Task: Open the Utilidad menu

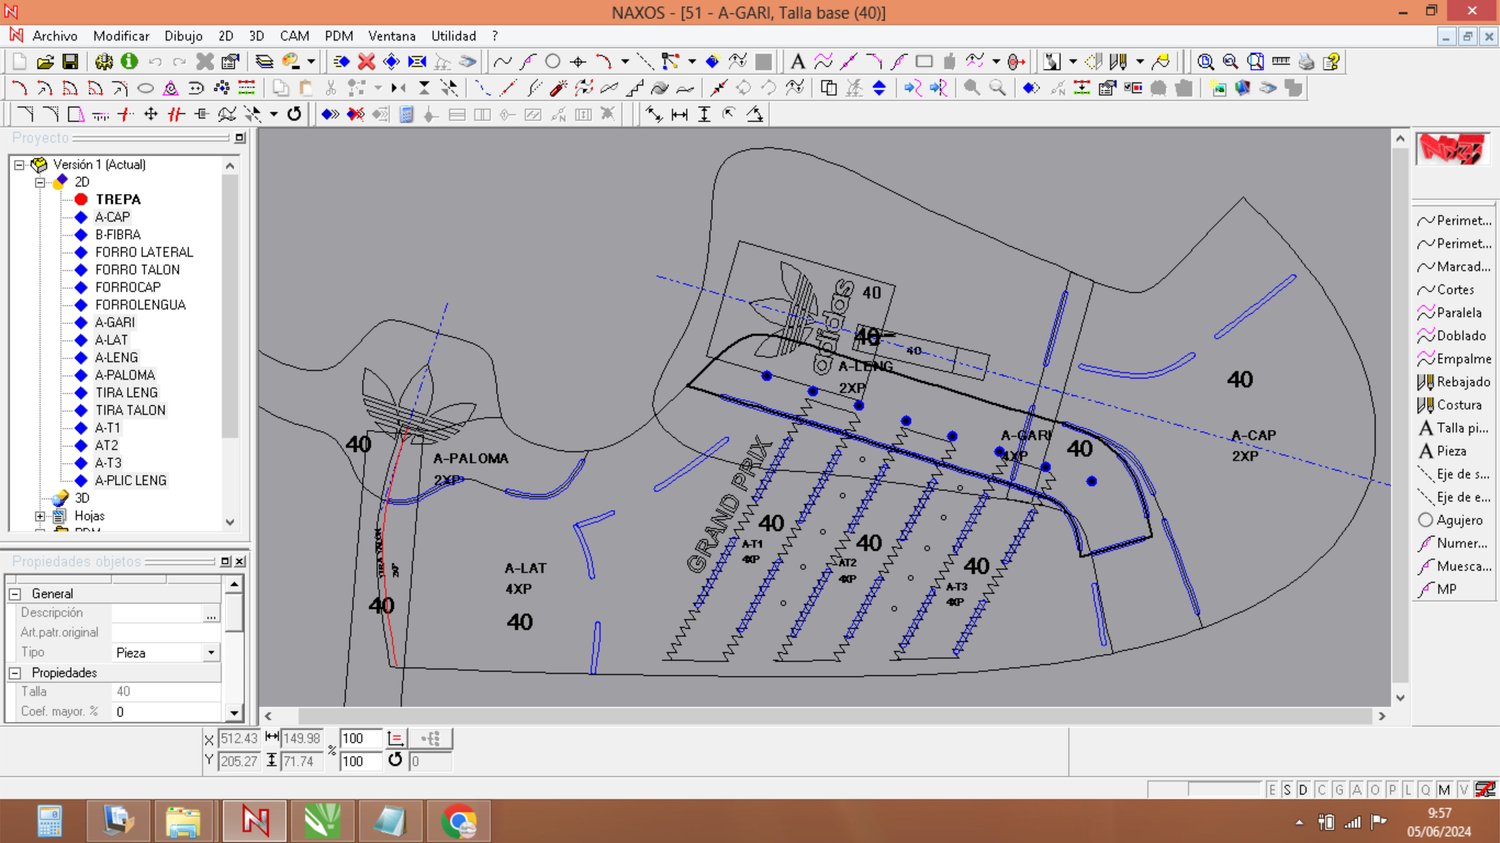Action: [454, 36]
